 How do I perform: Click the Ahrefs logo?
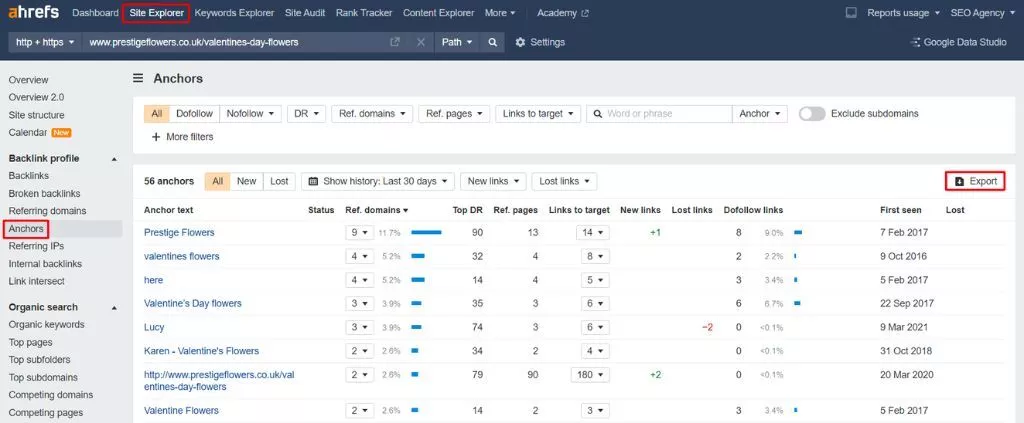pos(33,12)
